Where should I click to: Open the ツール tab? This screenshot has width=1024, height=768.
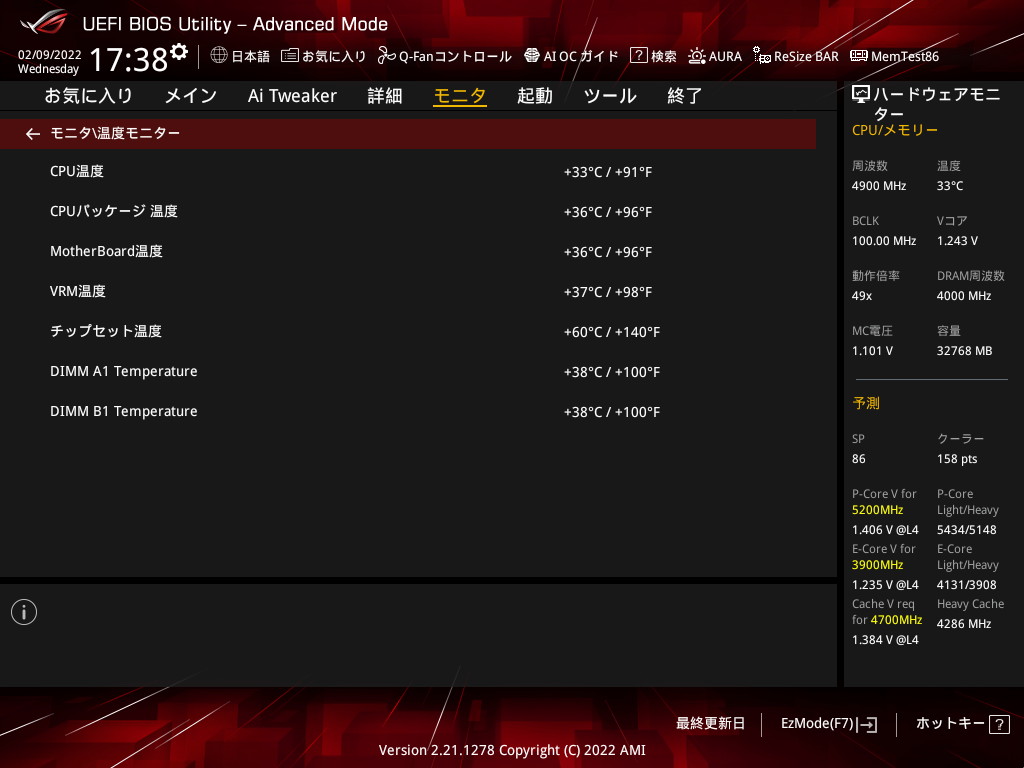[x=610, y=96]
